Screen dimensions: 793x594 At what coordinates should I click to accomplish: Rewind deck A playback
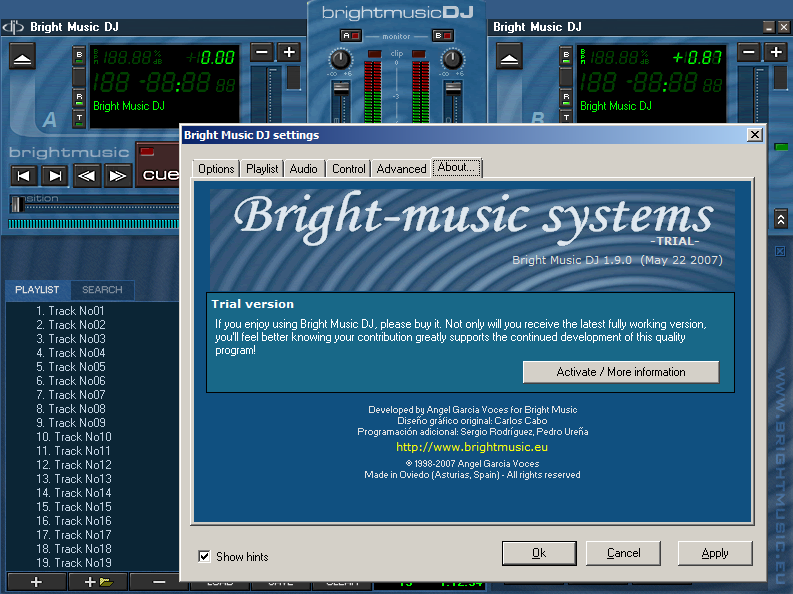(x=86, y=176)
